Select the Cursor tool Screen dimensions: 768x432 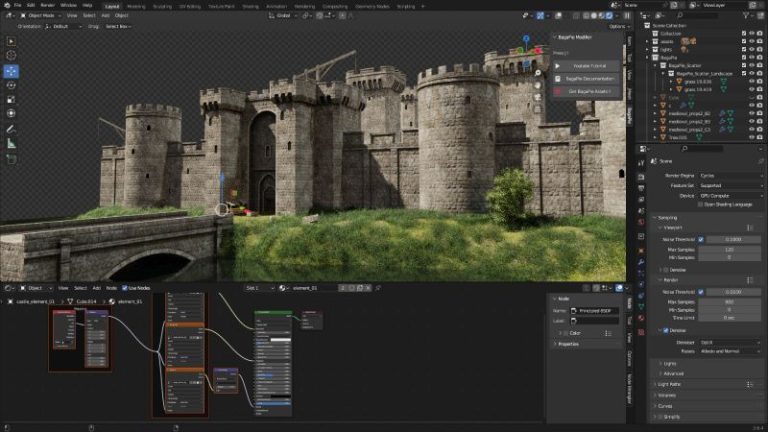(11, 55)
